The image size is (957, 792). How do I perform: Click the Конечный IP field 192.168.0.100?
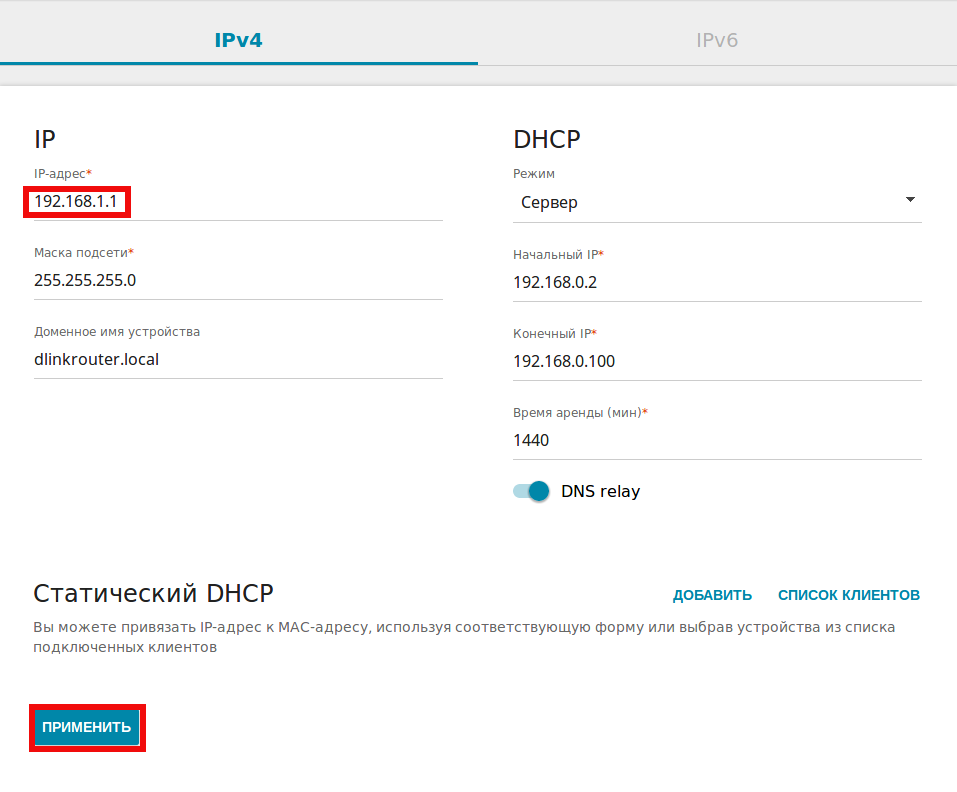pyautogui.click(x=716, y=361)
